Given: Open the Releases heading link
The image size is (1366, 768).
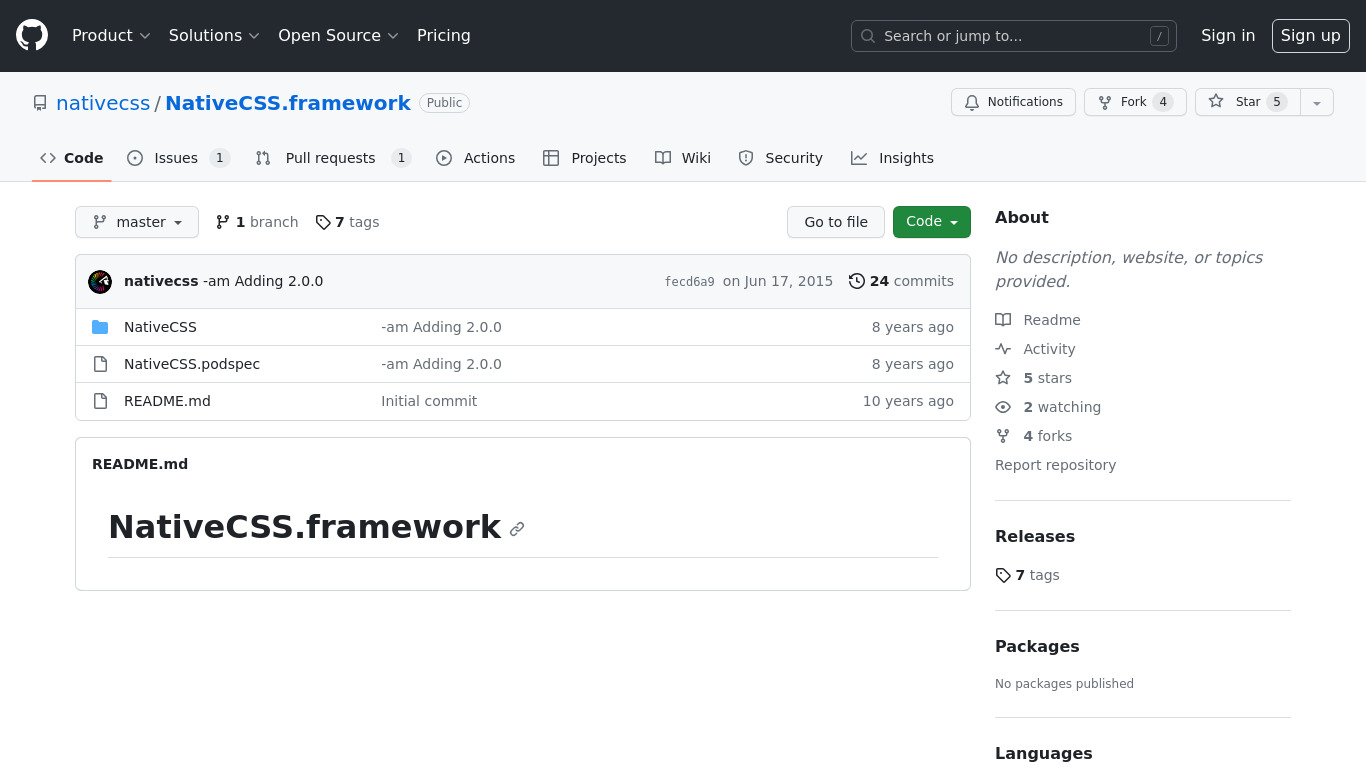Looking at the screenshot, I should pyautogui.click(x=1035, y=536).
